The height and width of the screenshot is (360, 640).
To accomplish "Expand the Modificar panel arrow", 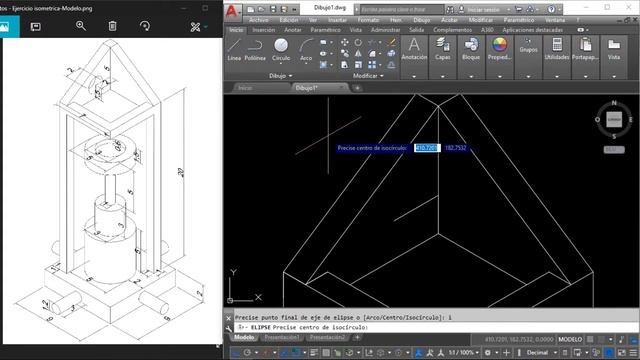I will click(382, 76).
